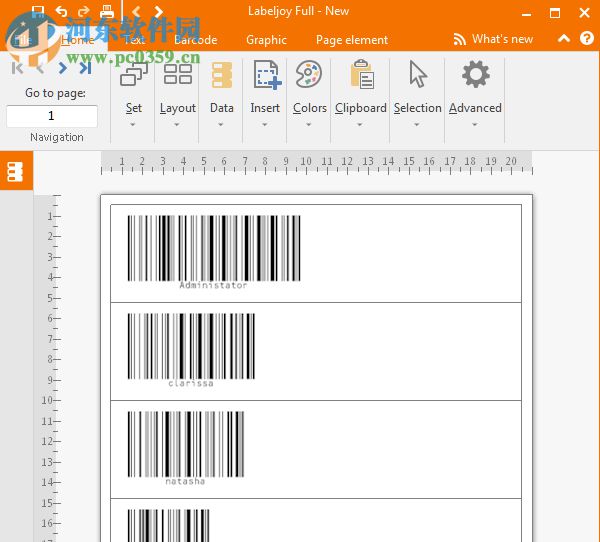Image resolution: width=600 pixels, height=542 pixels.
Task: Expand the Insert dropdown arrow
Action: click(264, 124)
